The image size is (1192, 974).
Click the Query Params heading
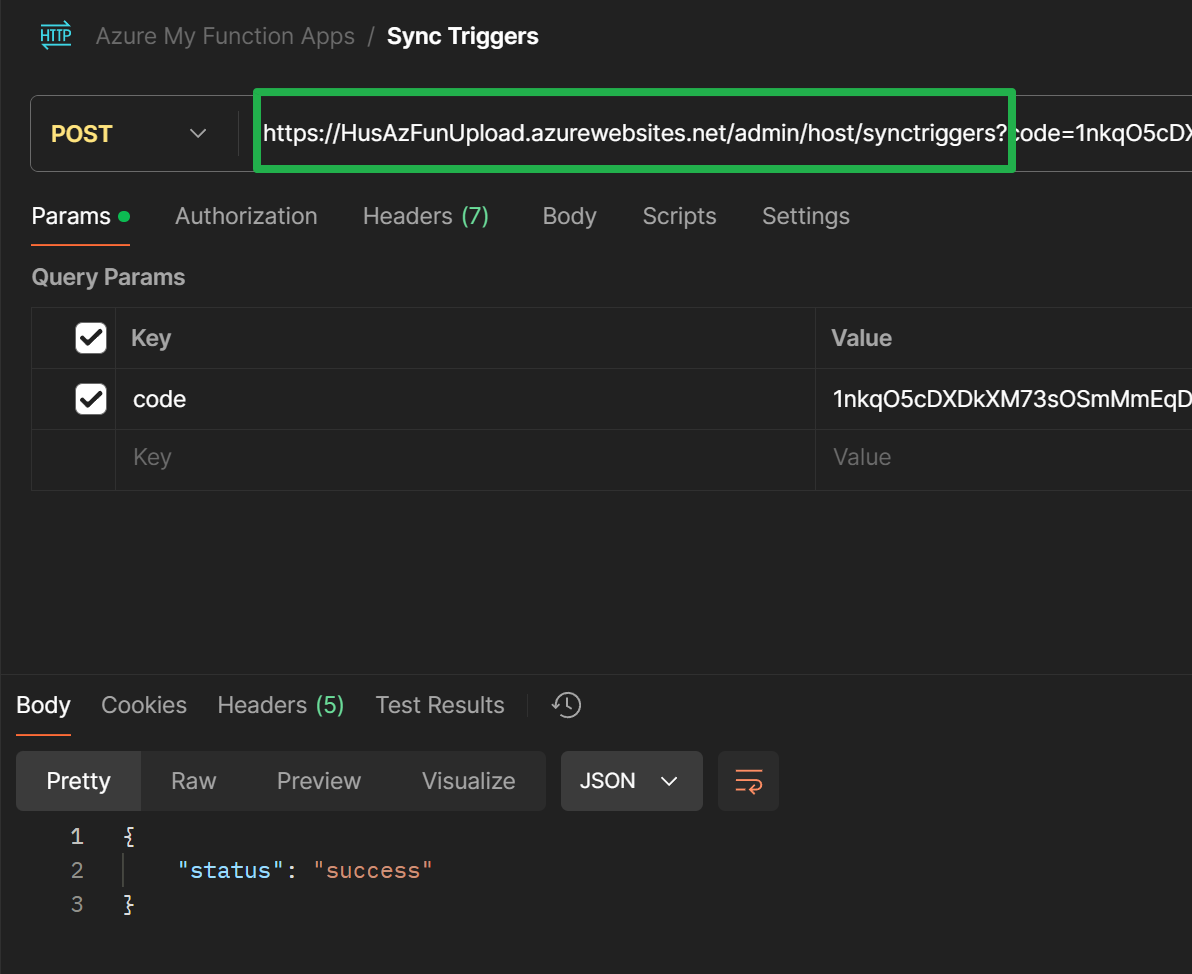coord(108,277)
